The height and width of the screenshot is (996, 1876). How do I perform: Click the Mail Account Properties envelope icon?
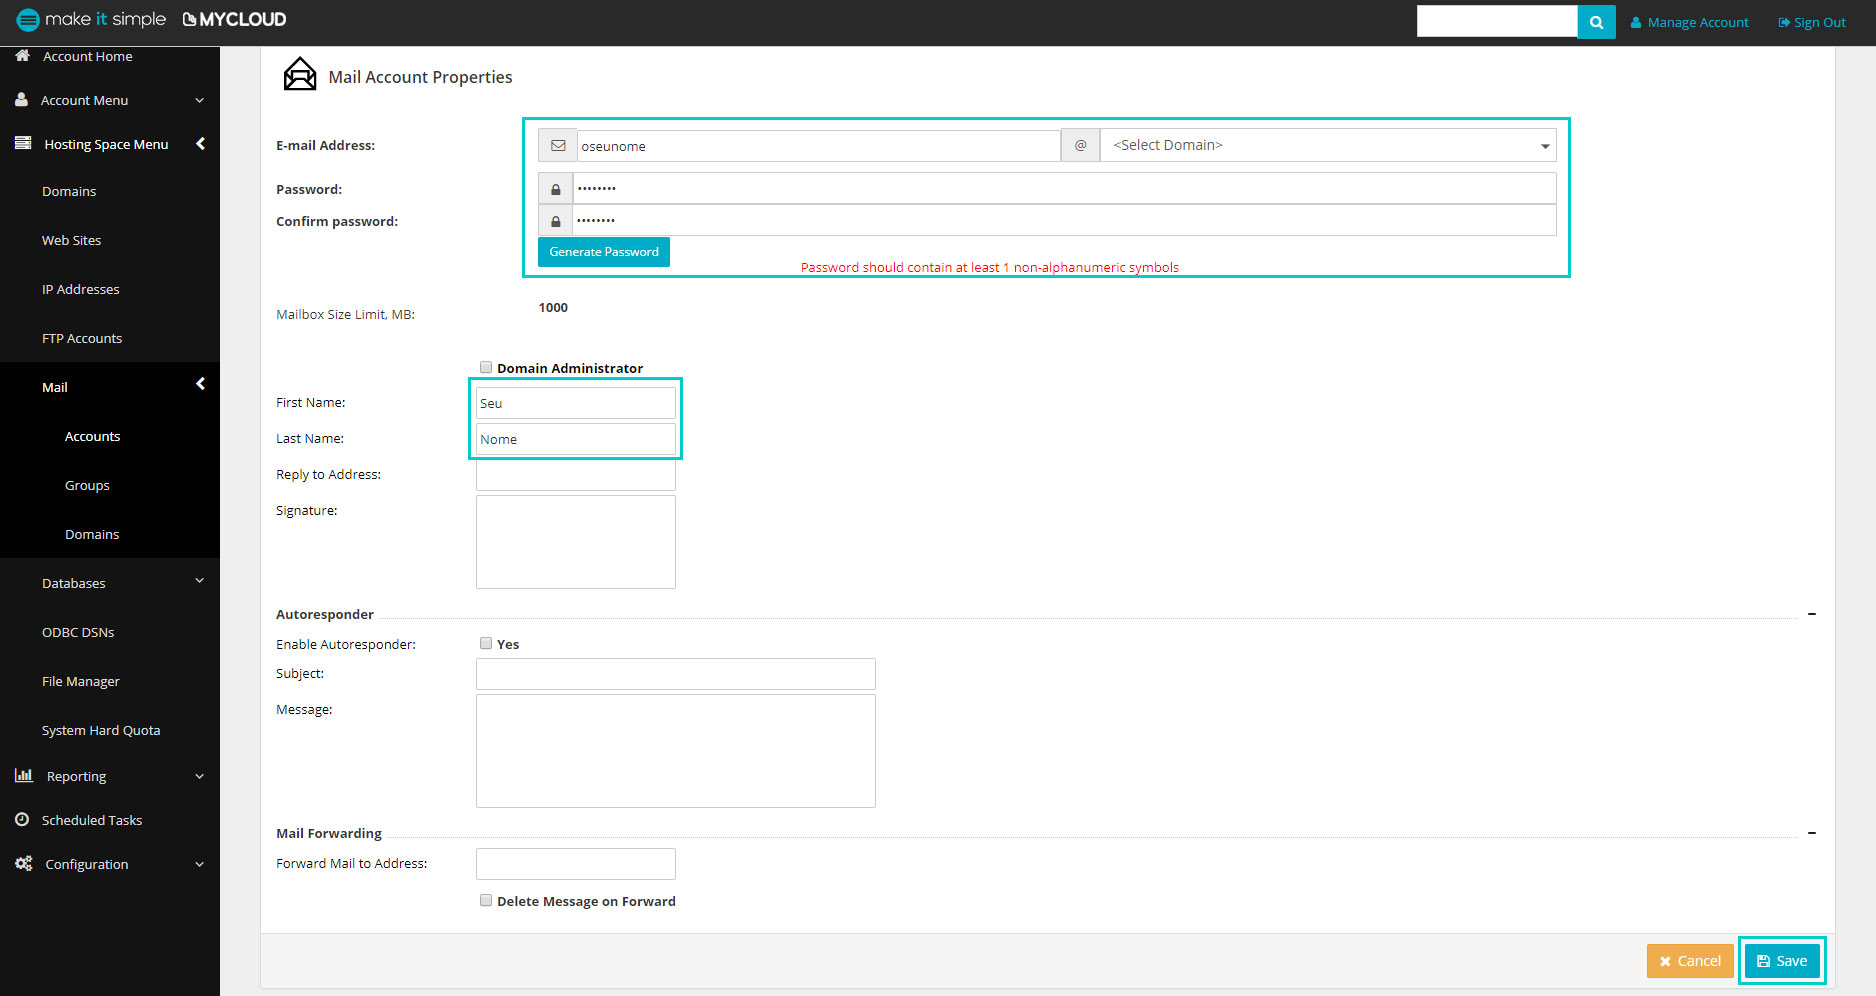coord(299,75)
